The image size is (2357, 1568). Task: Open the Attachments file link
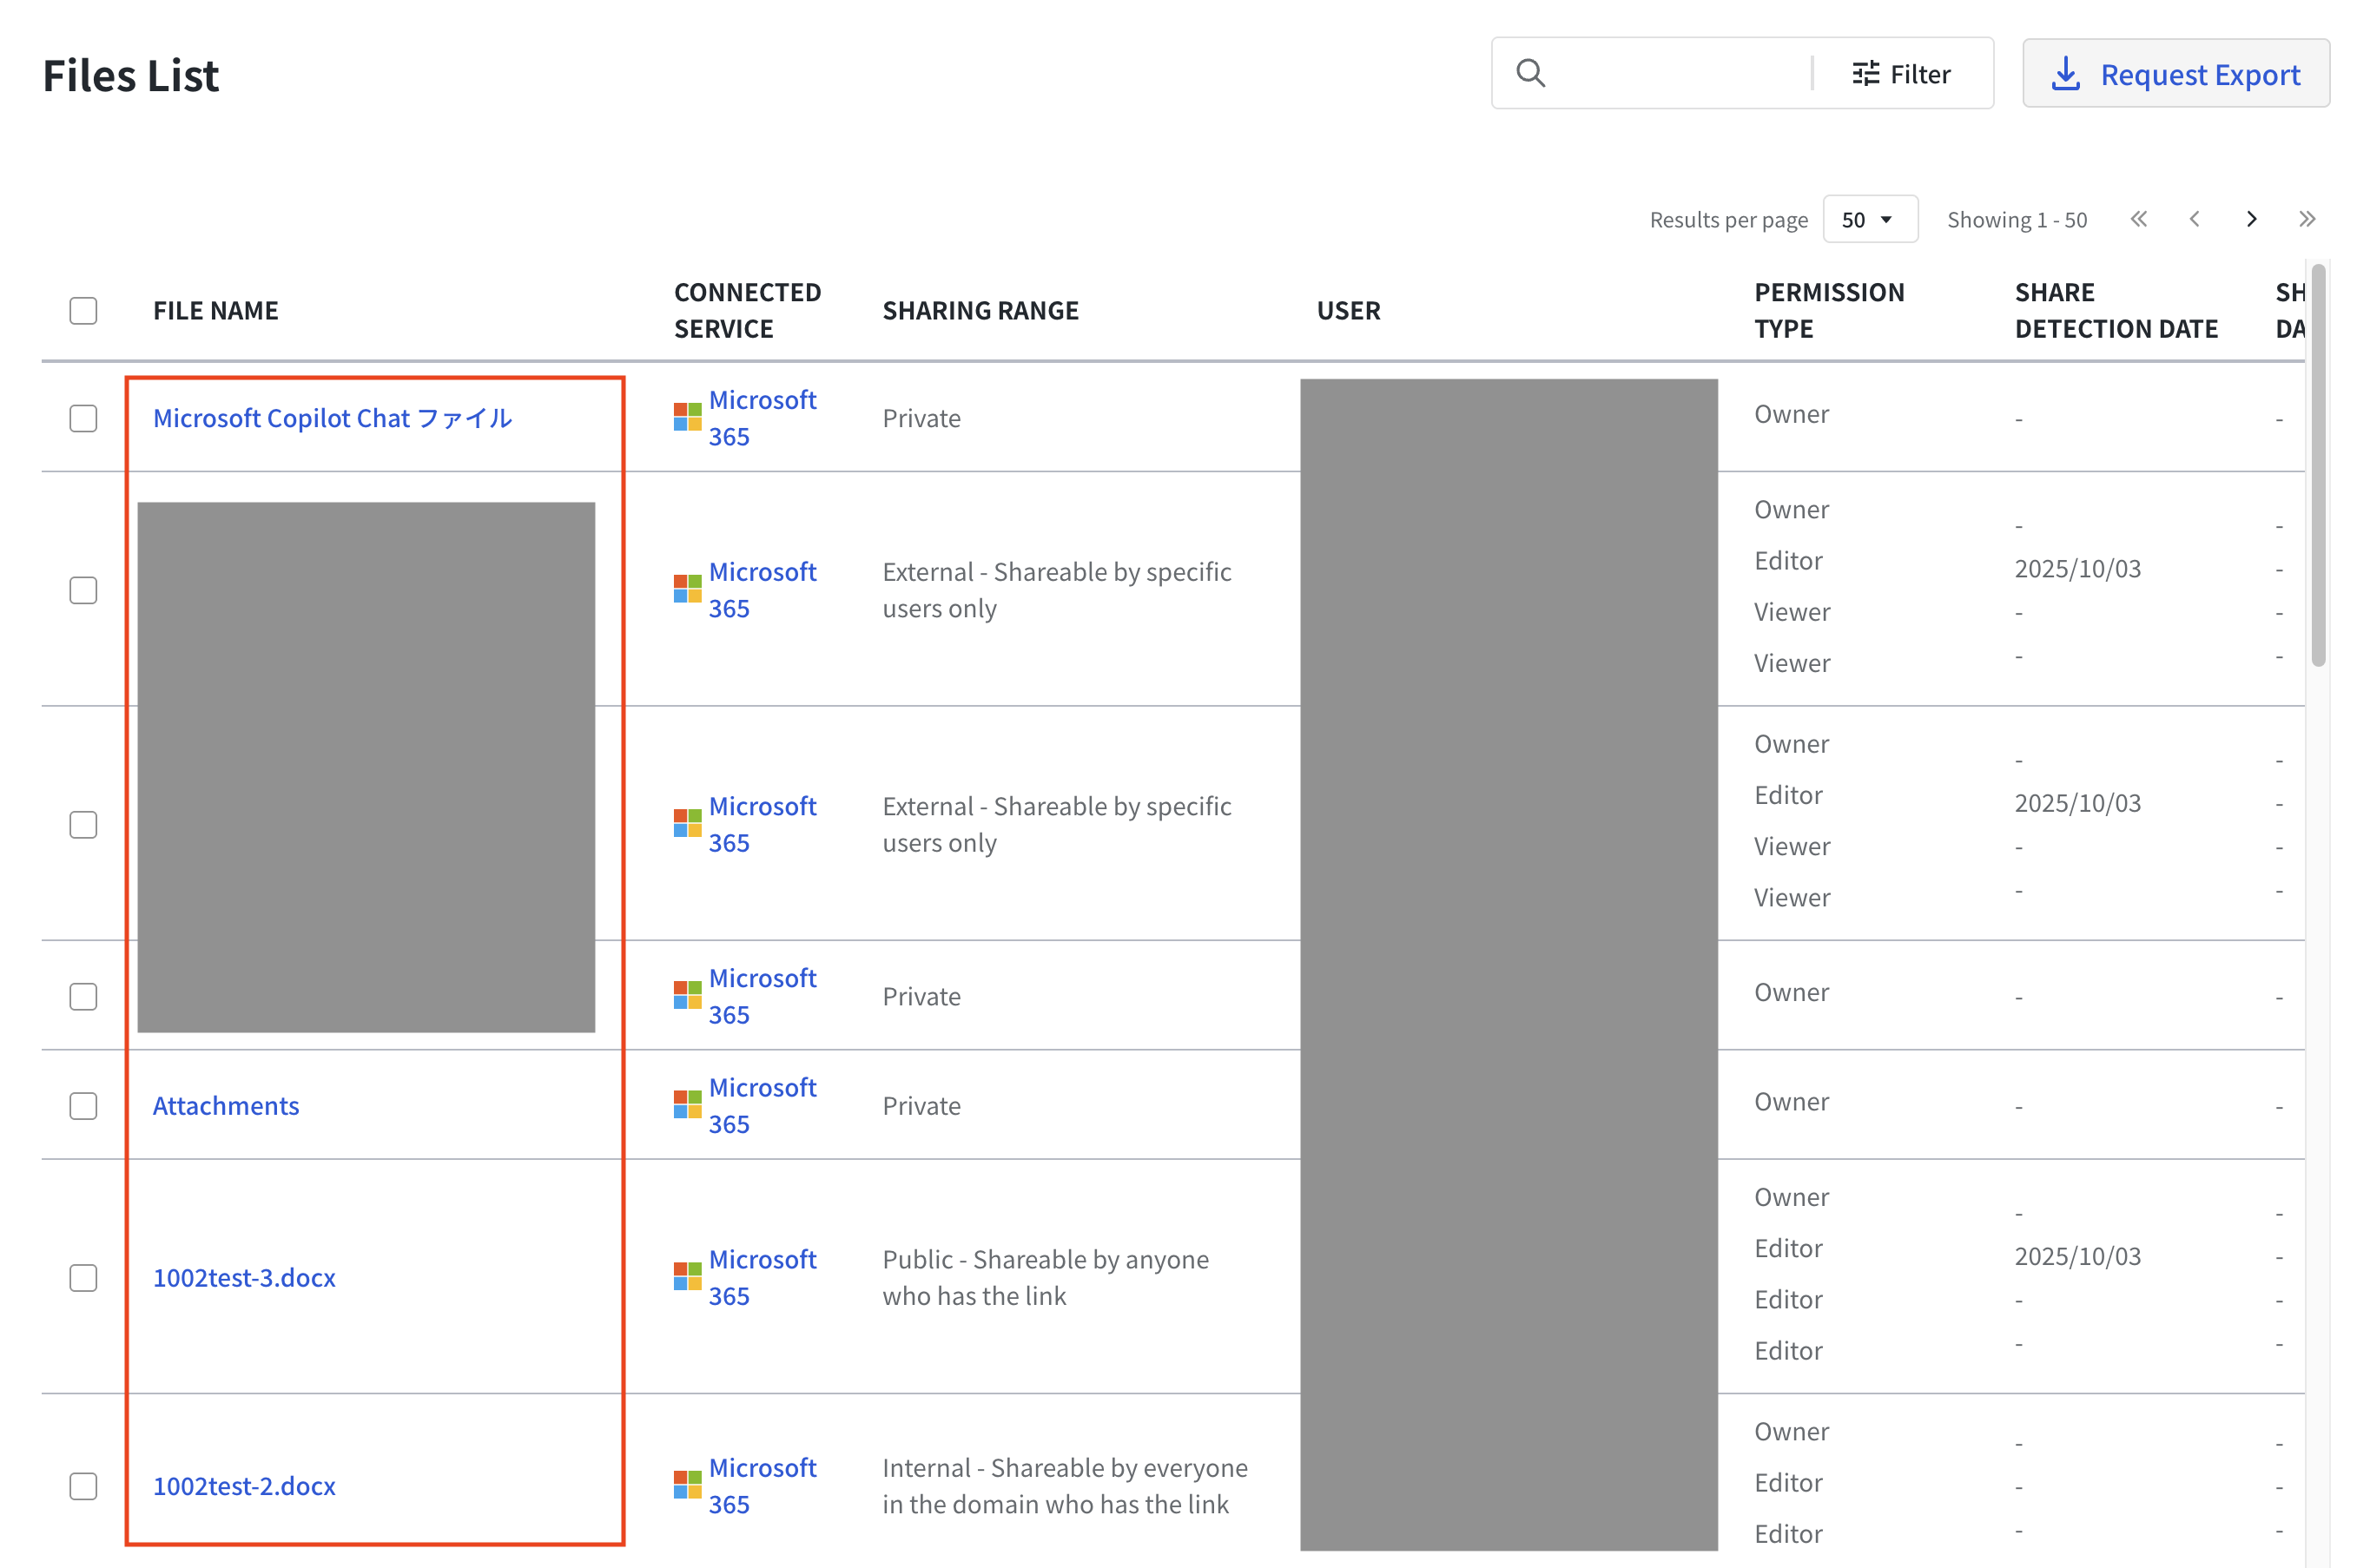(226, 1105)
